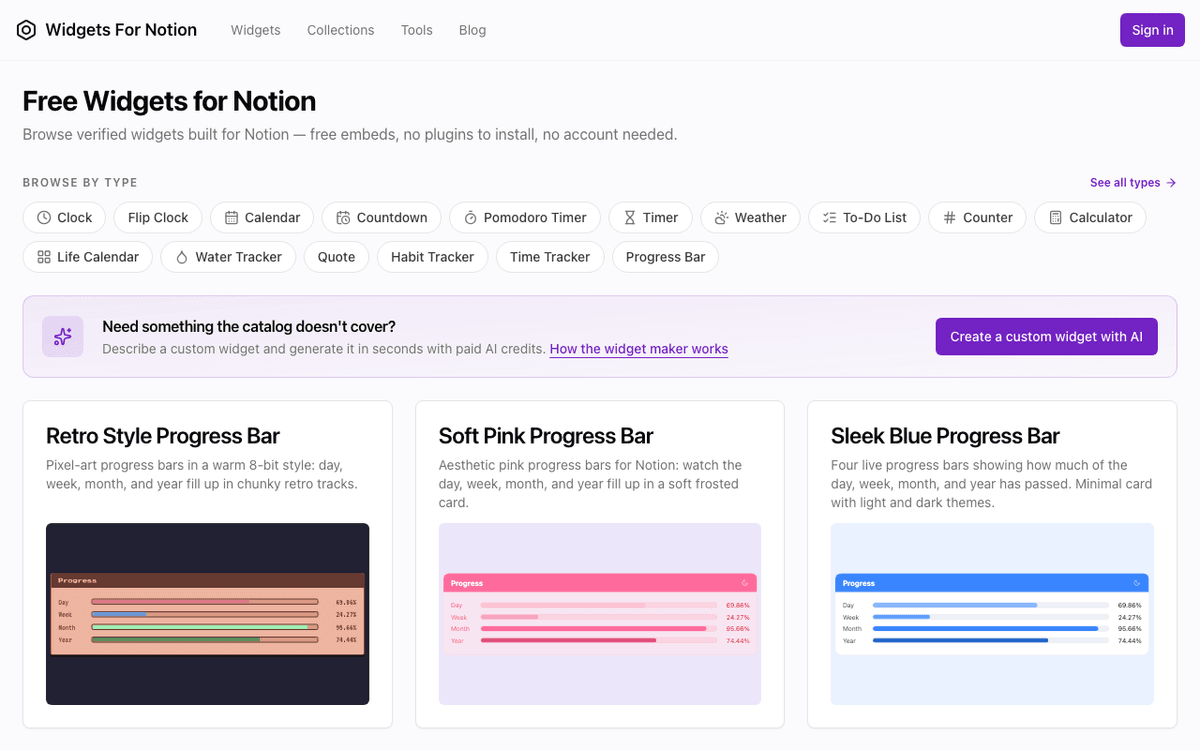Filter by Water Tracker type
1200x750 pixels.
coord(229,257)
